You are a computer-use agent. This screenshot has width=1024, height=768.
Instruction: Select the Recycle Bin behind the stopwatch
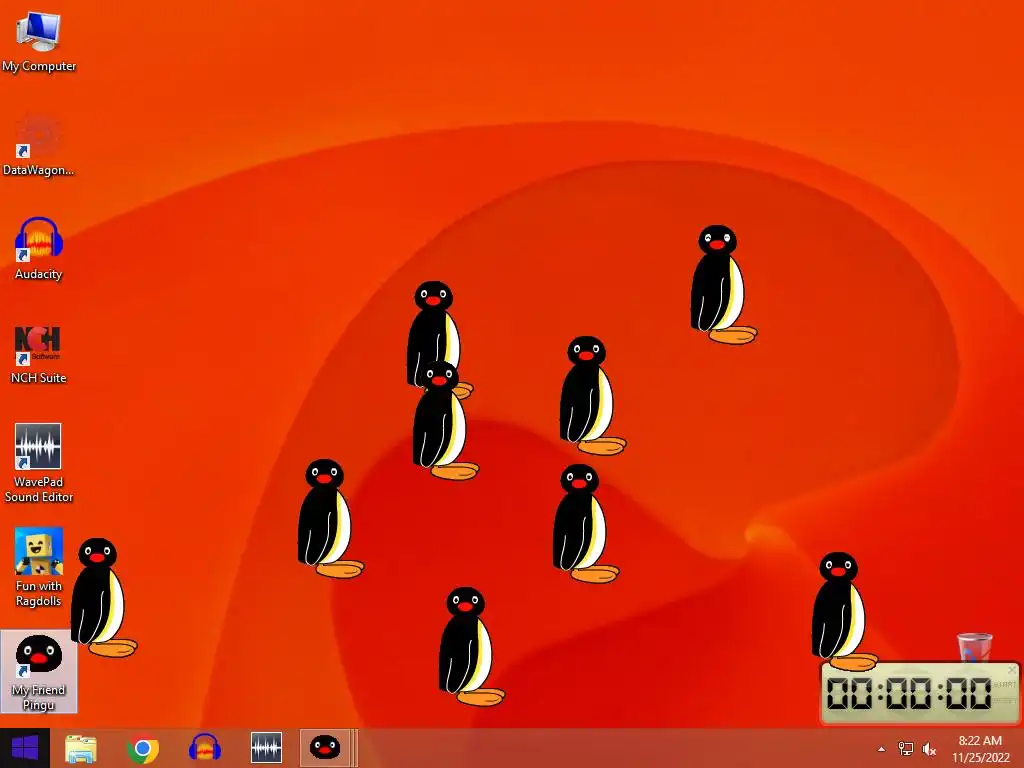click(x=974, y=647)
